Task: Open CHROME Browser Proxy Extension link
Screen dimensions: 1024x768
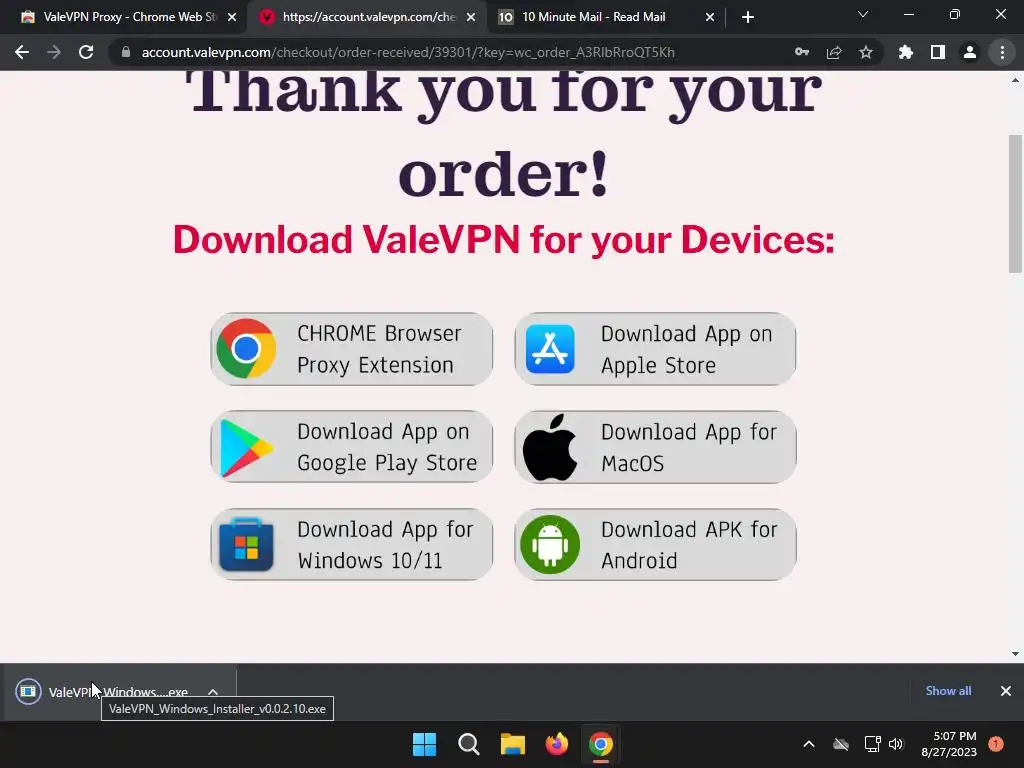Action: point(351,349)
